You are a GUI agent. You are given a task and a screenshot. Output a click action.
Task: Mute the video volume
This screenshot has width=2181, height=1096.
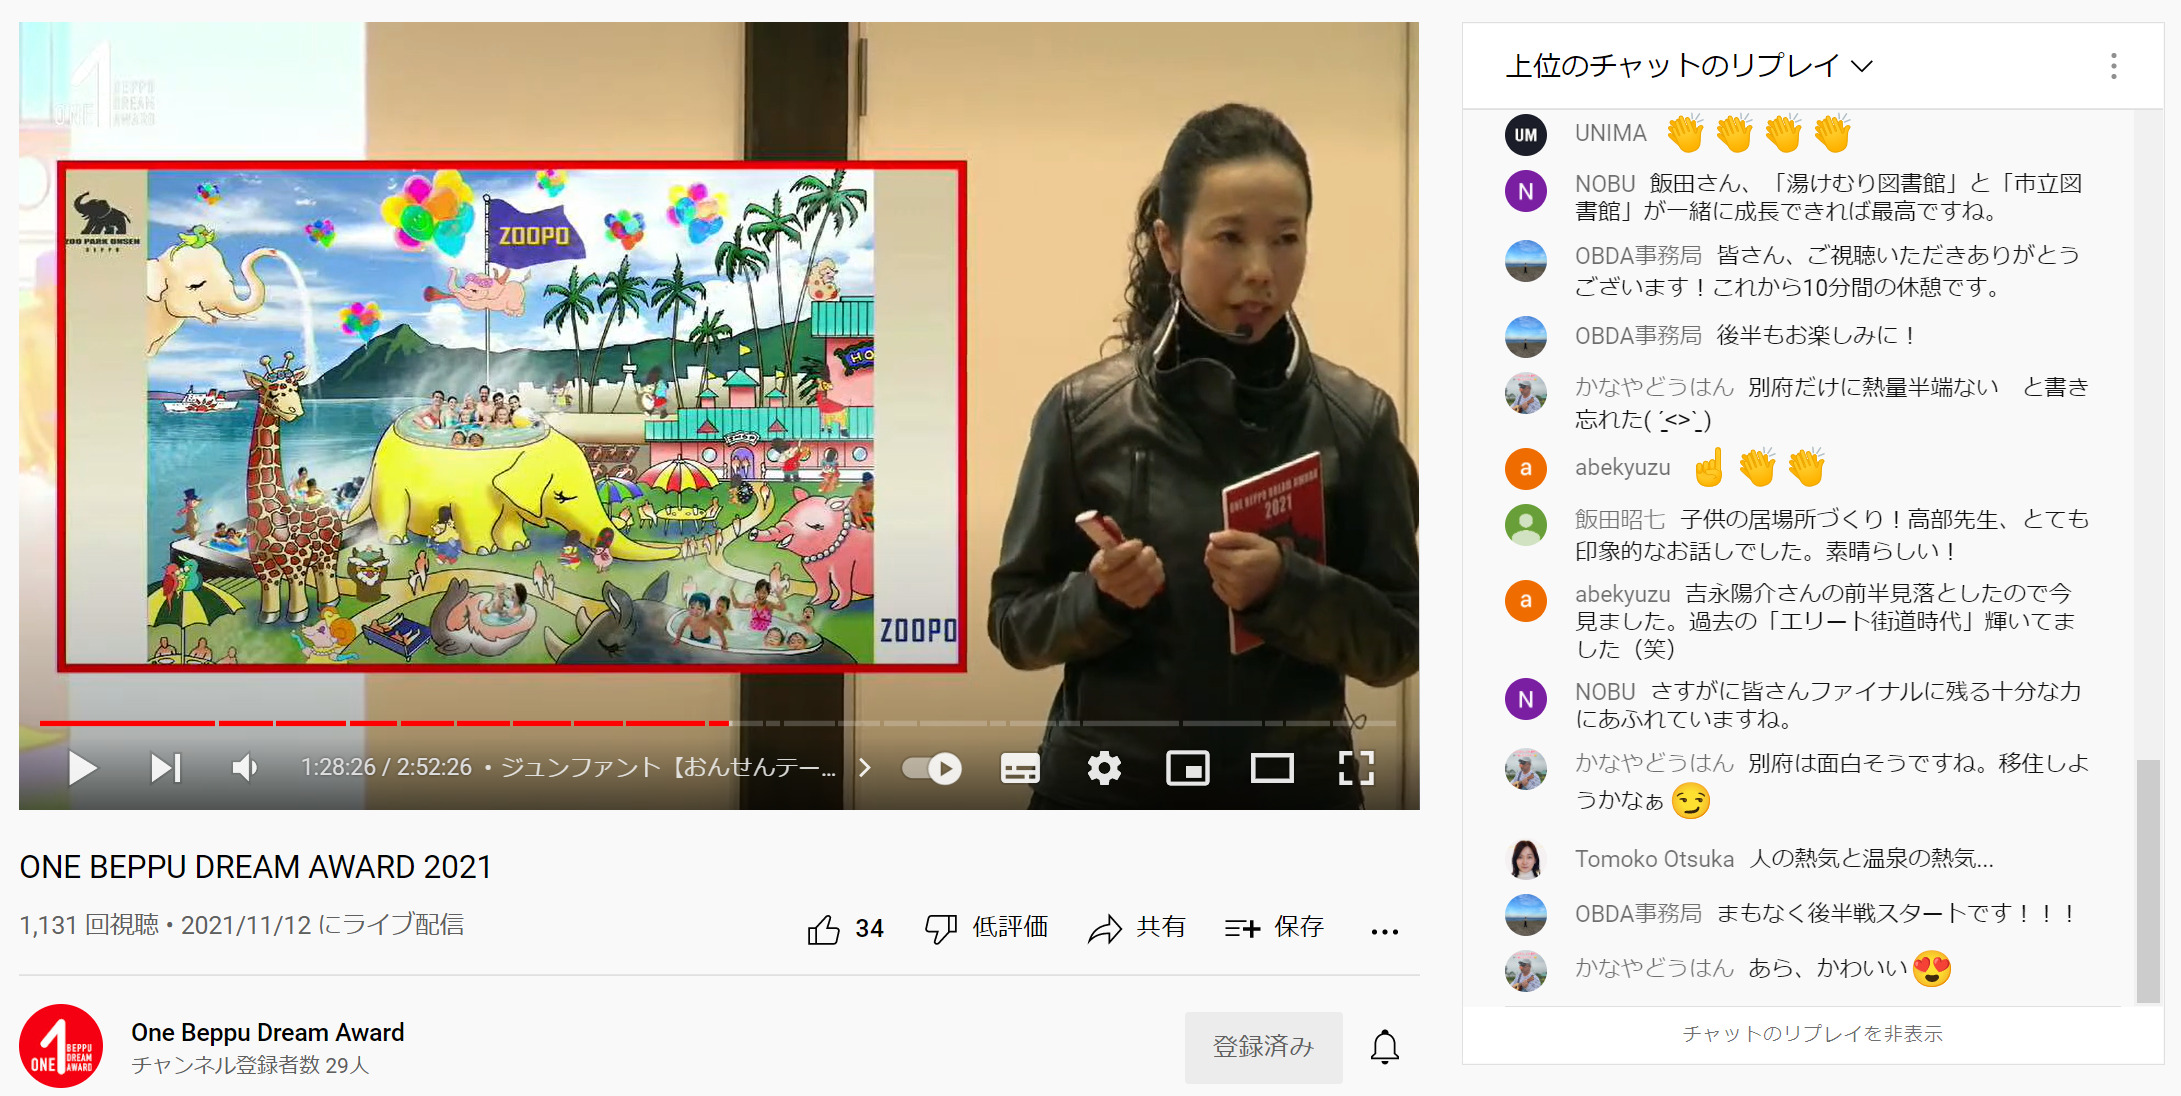pyautogui.click(x=245, y=768)
